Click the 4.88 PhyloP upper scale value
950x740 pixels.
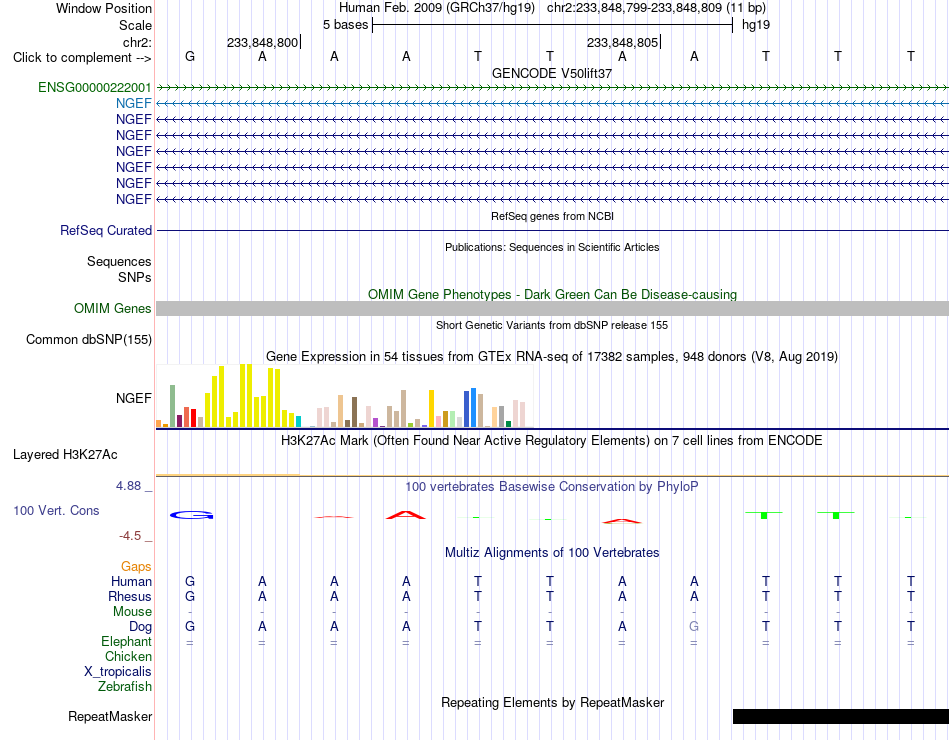(x=128, y=485)
